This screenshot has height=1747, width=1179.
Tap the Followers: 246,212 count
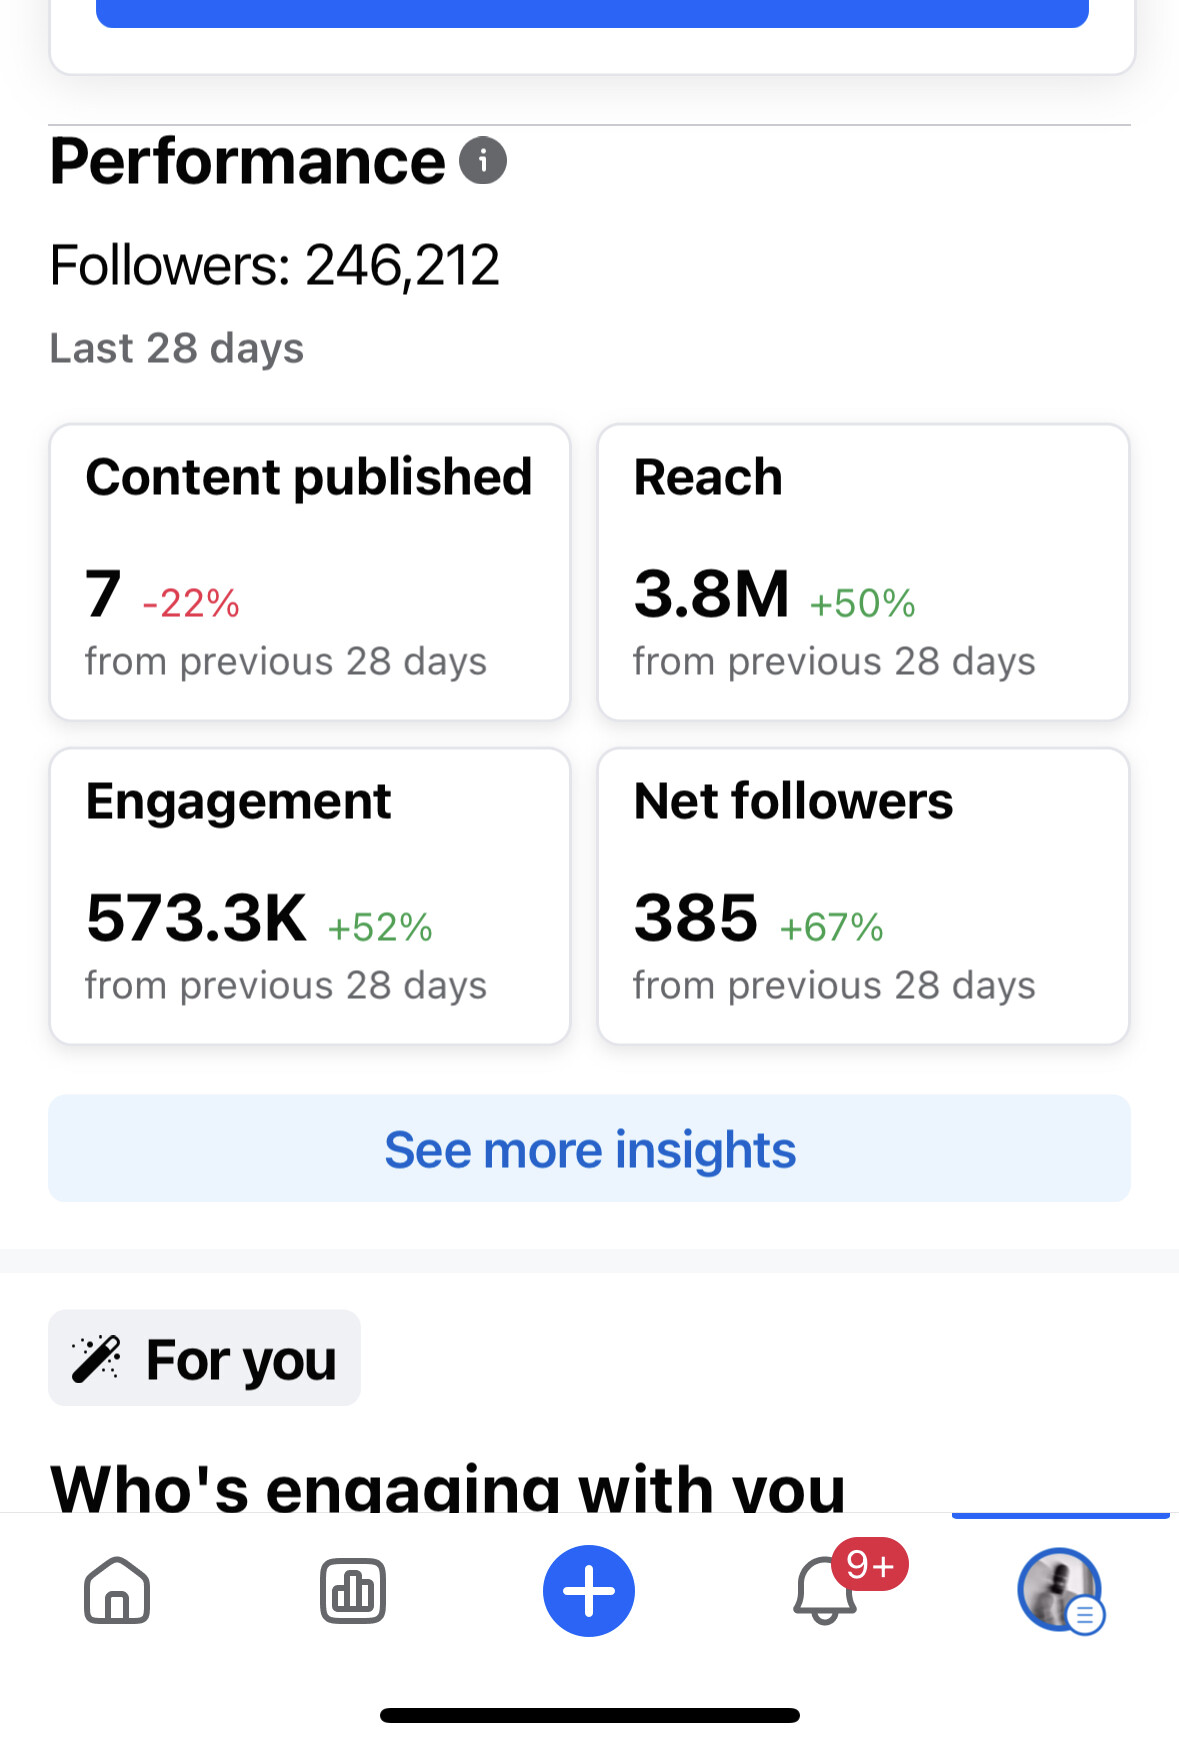(x=275, y=266)
